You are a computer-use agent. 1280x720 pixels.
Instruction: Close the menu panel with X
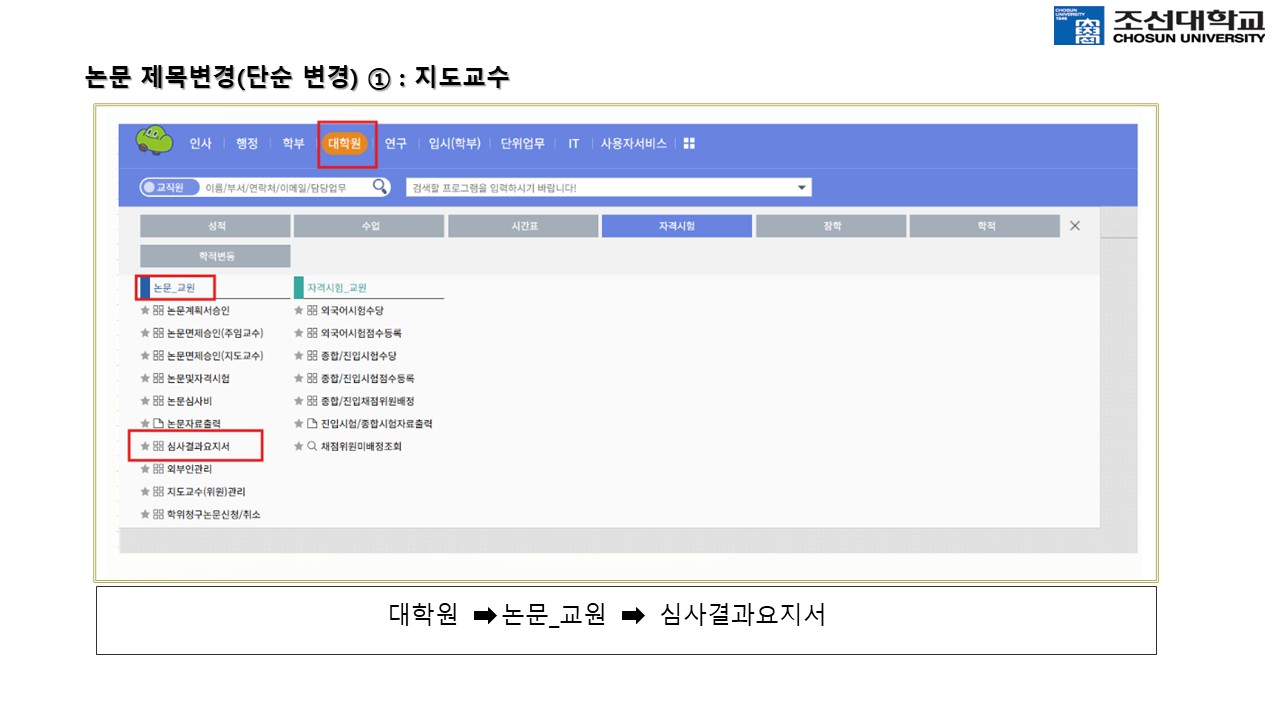[x=1075, y=226]
